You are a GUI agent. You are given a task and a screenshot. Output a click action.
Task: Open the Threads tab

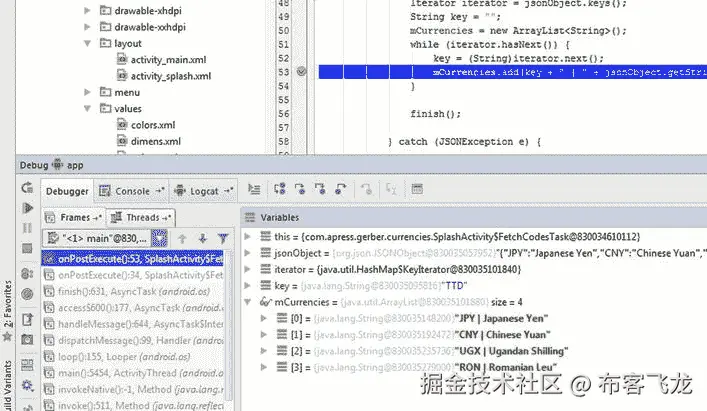(141, 218)
